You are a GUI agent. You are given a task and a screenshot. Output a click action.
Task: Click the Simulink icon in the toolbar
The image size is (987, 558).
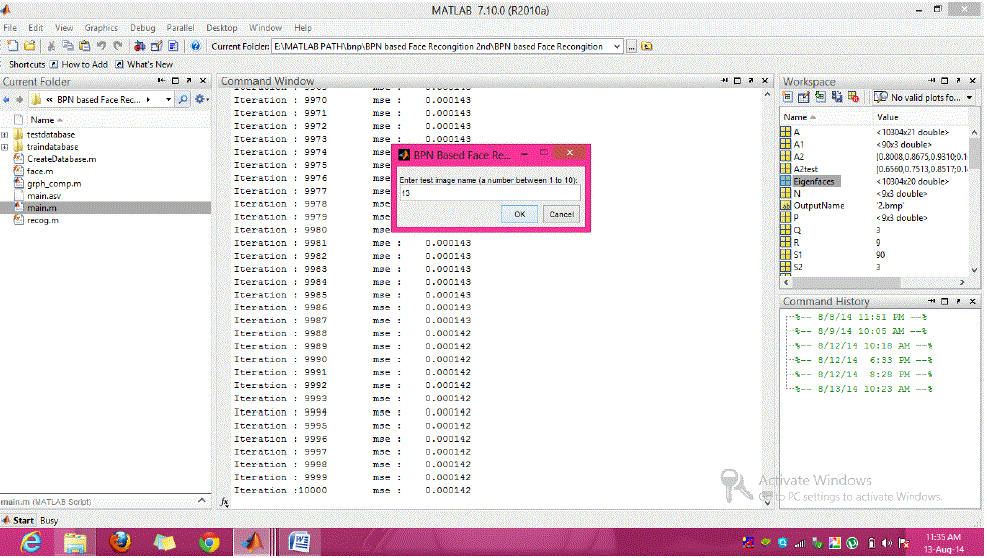139,46
